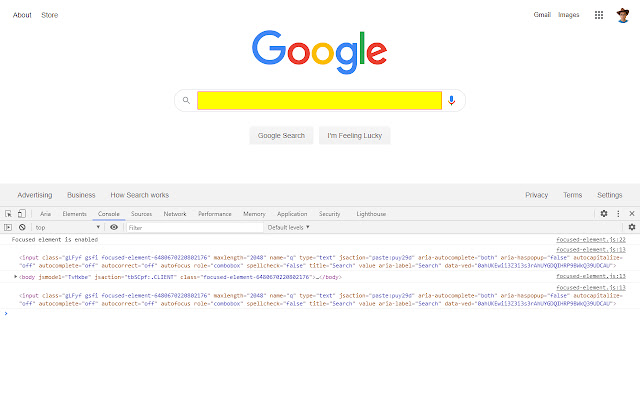Click the Google logo
This screenshot has height=400, width=640.
tap(319, 52)
